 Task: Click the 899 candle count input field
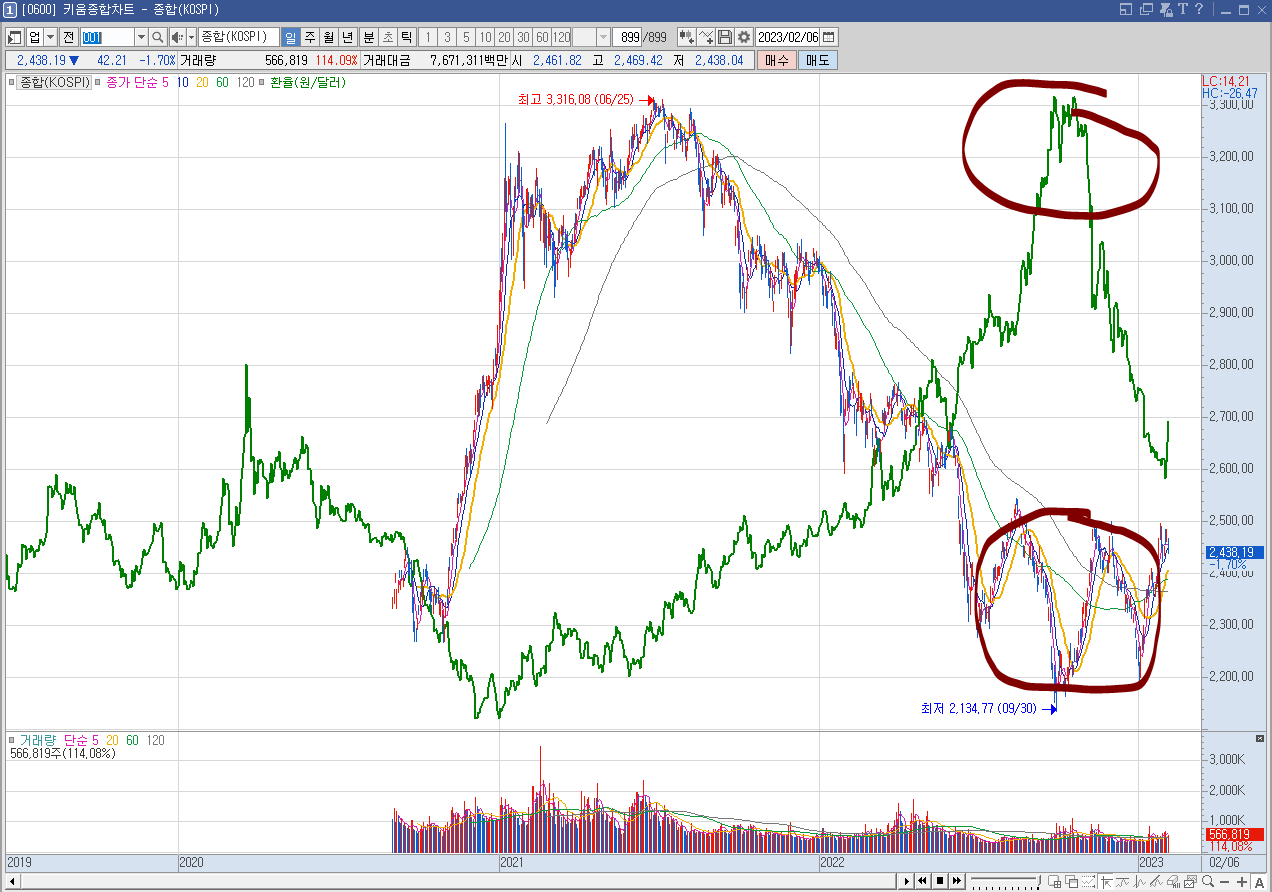click(x=627, y=37)
